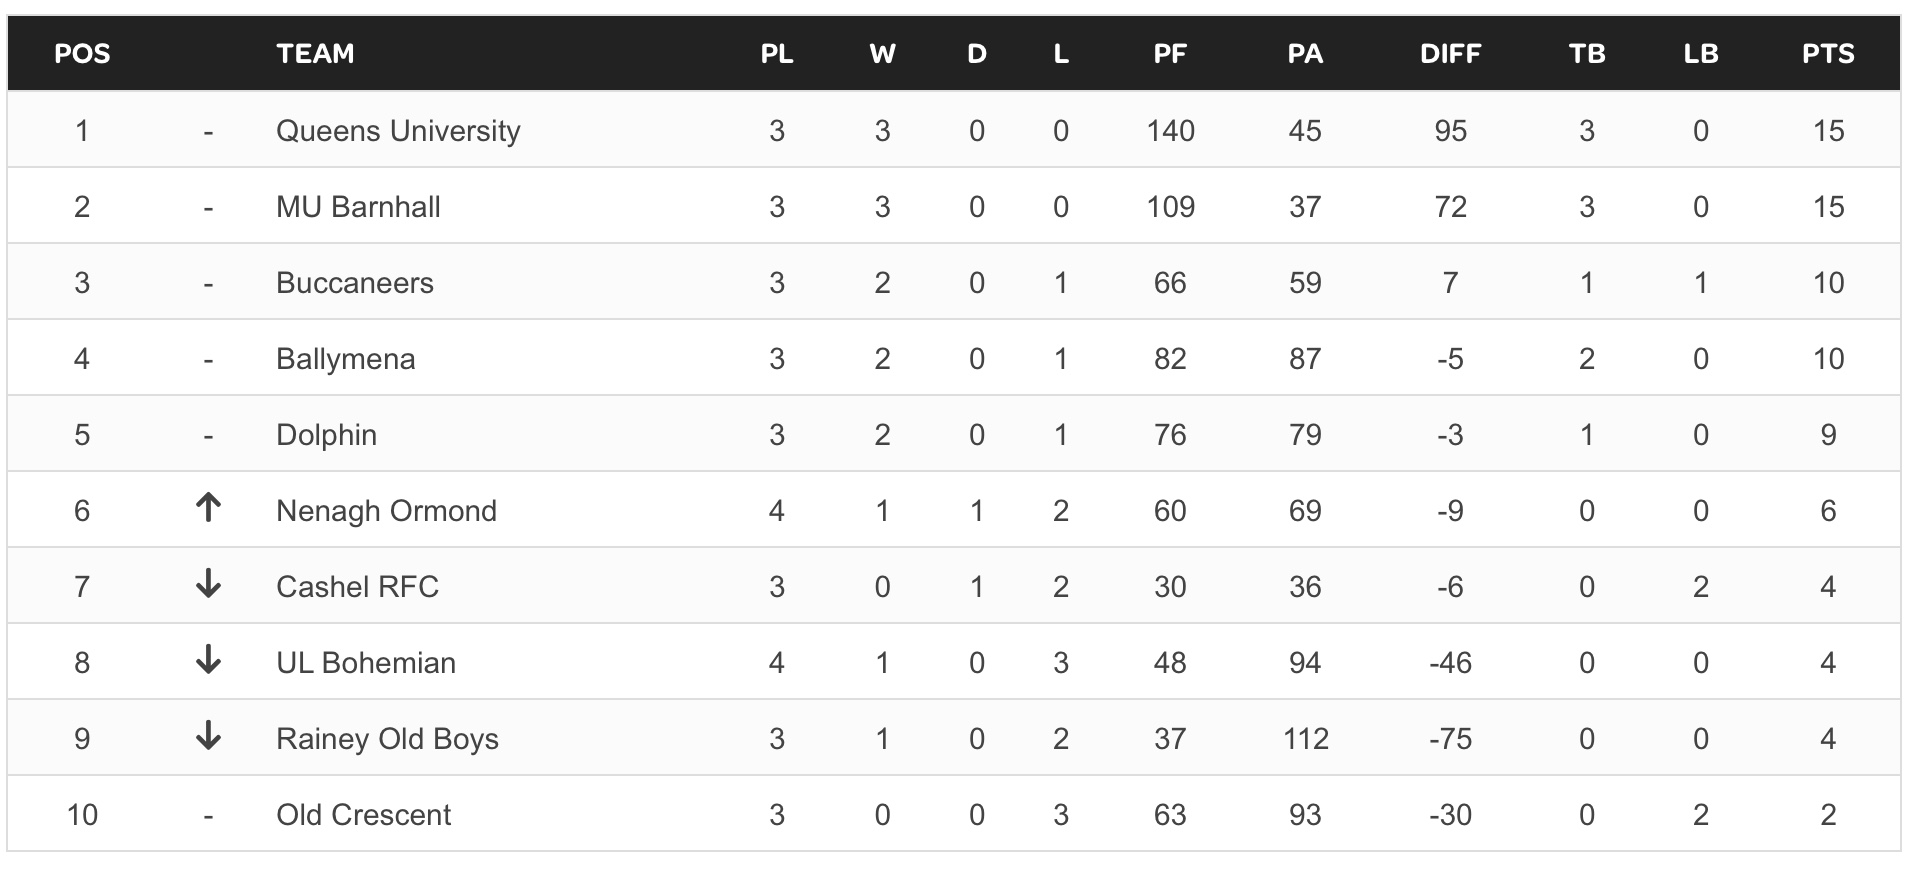
Task: Click the PA column header
Action: point(1305,54)
